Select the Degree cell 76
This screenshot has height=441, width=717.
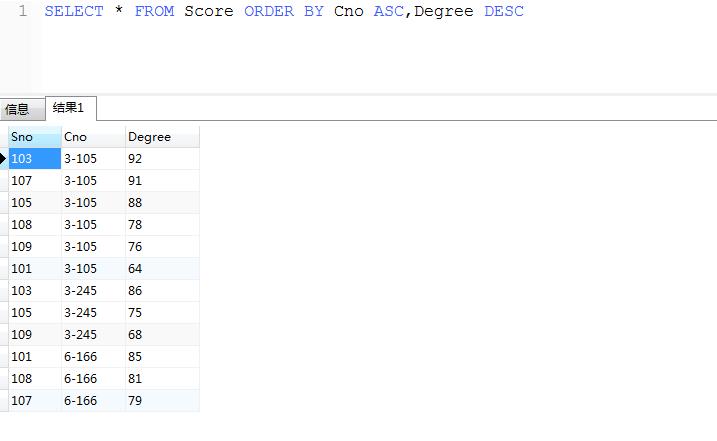click(x=162, y=247)
